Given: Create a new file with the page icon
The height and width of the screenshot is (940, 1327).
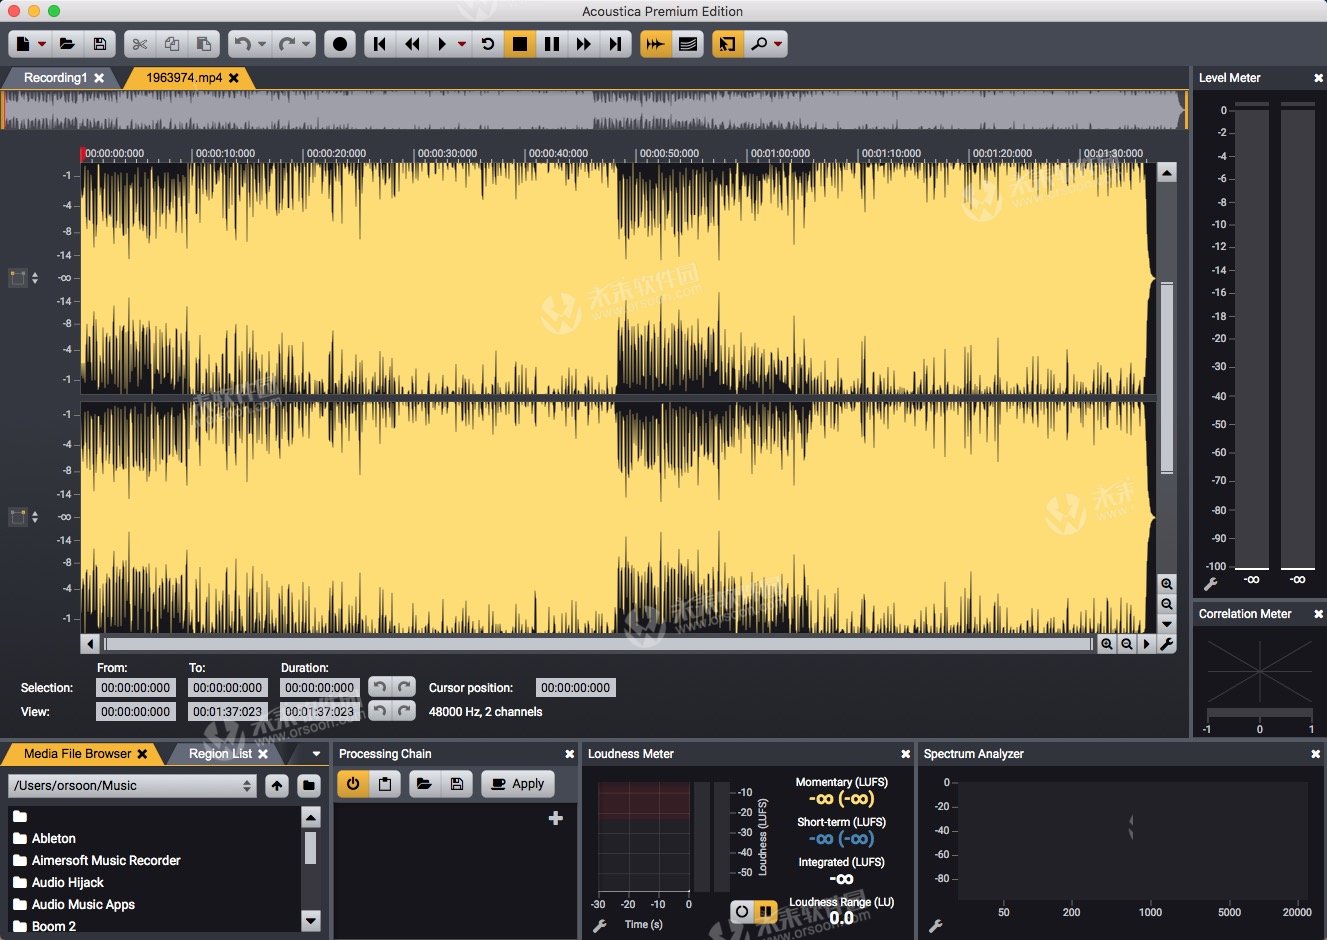Looking at the screenshot, I should (x=22, y=44).
